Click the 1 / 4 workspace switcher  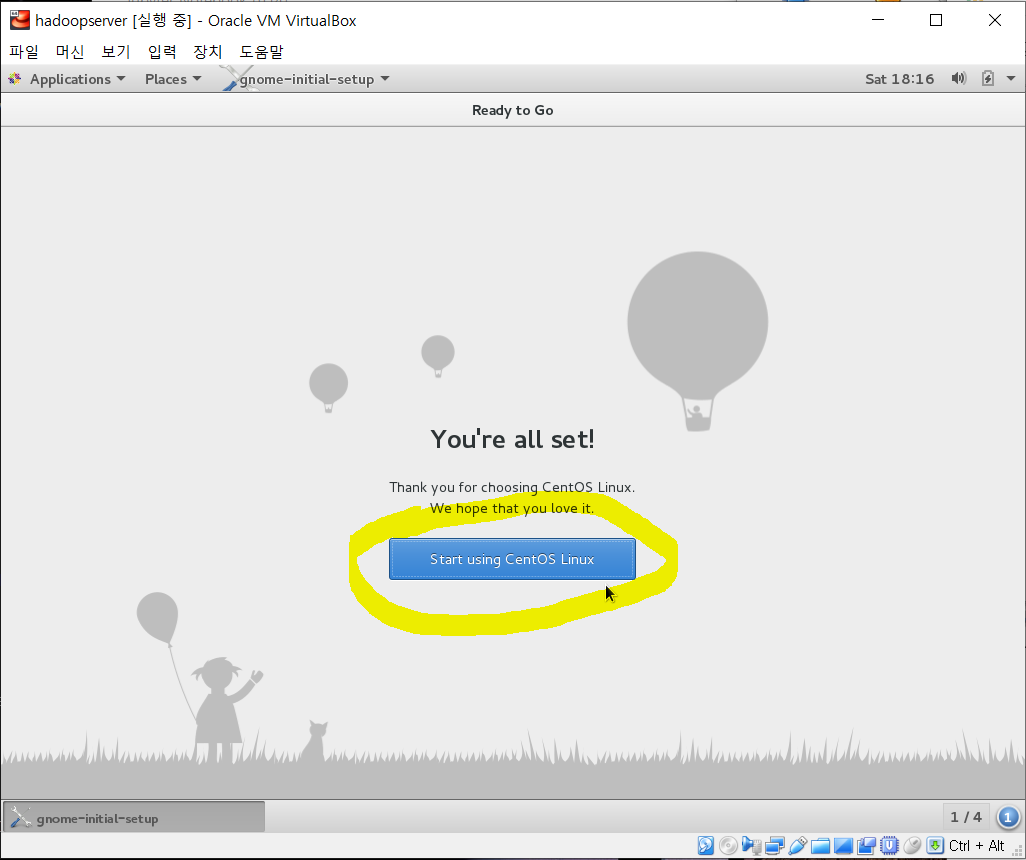point(966,817)
